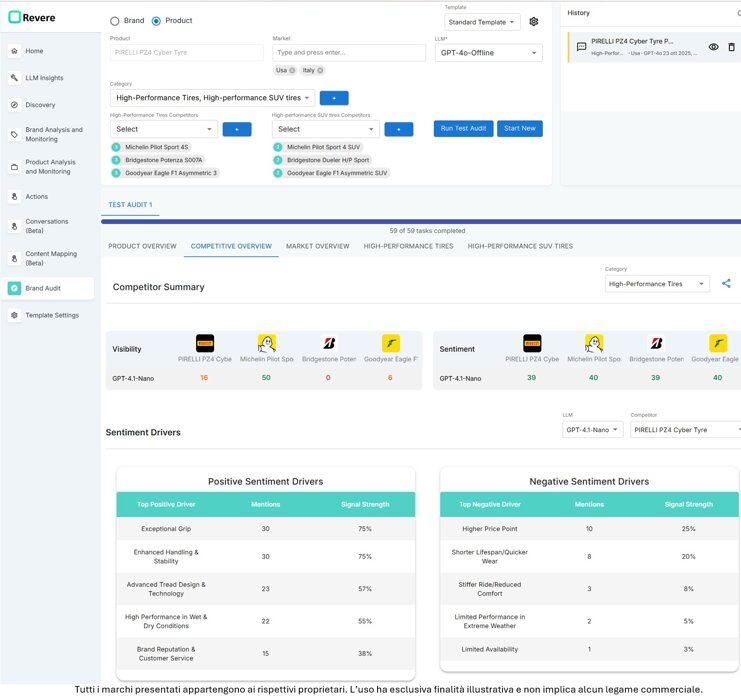
Task: Click the Revere logo
Action: [x=32, y=17]
